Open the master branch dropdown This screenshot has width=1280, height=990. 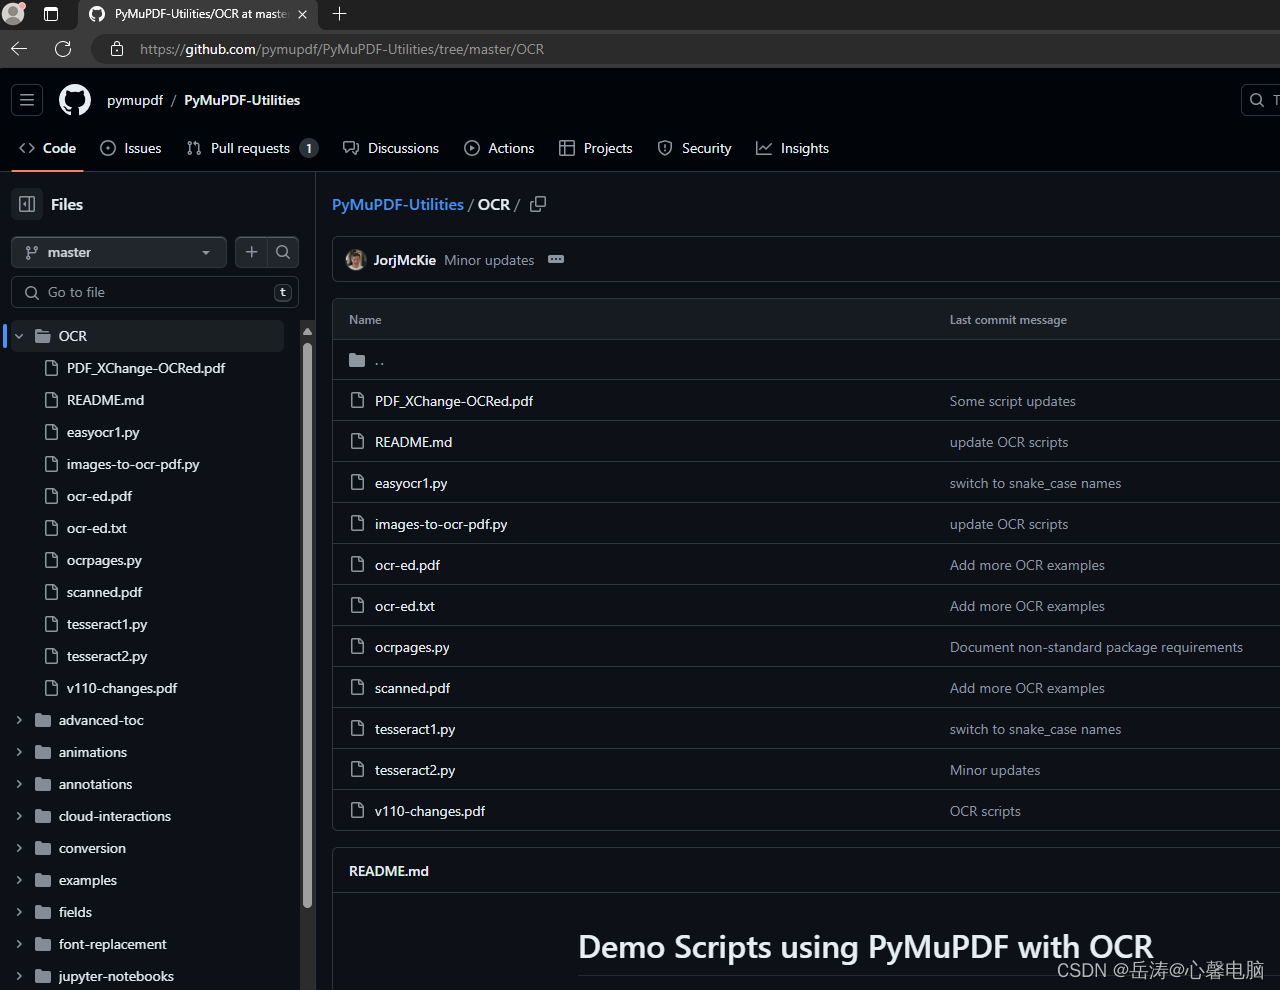click(x=118, y=252)
